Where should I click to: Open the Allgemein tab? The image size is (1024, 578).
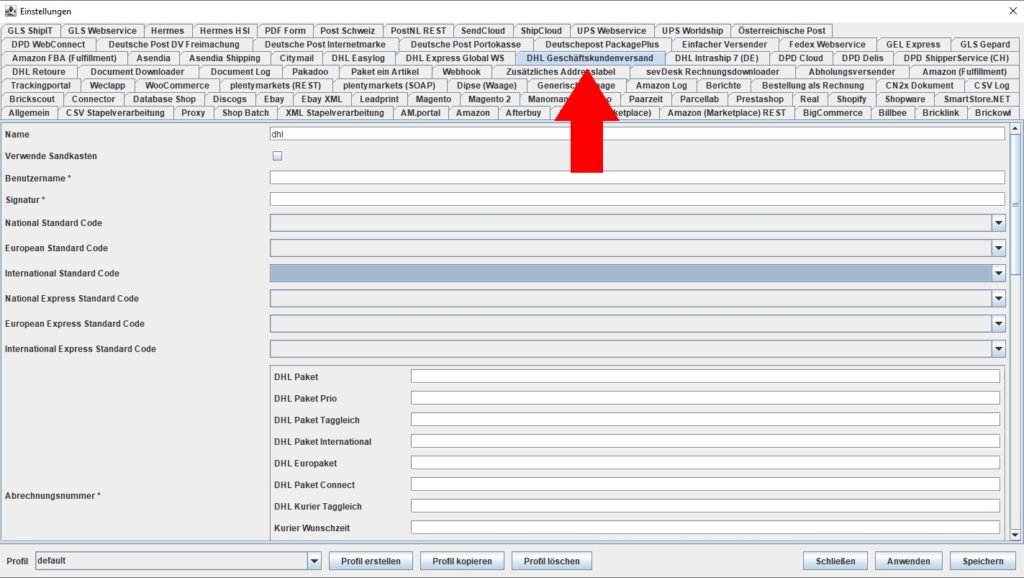tap(29, 113)
